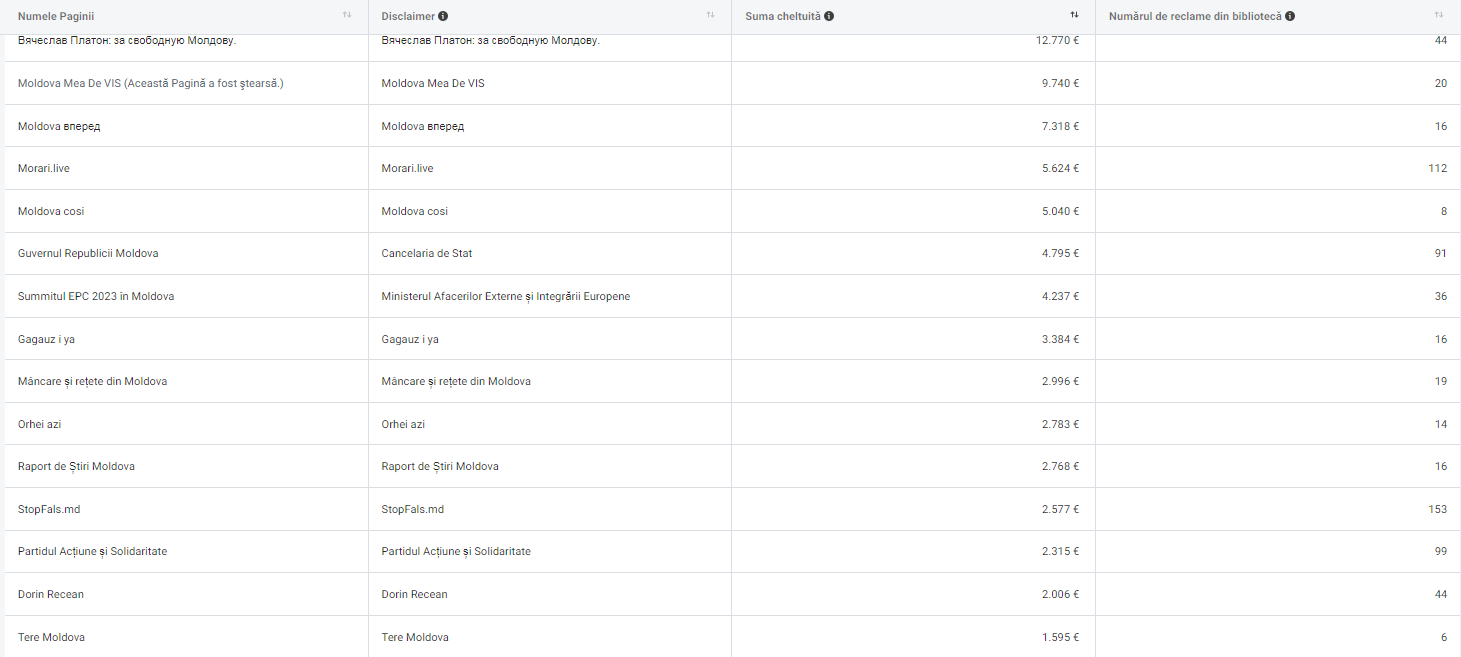Click info icon next to Disclaimer header
Image resolution: width=1461 pixels, height=657 pixels.
coord(443,16)
